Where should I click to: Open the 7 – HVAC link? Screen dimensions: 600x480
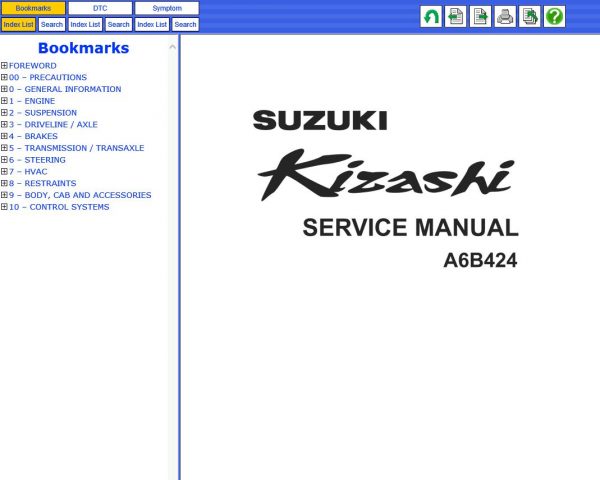tap(28, 171)
